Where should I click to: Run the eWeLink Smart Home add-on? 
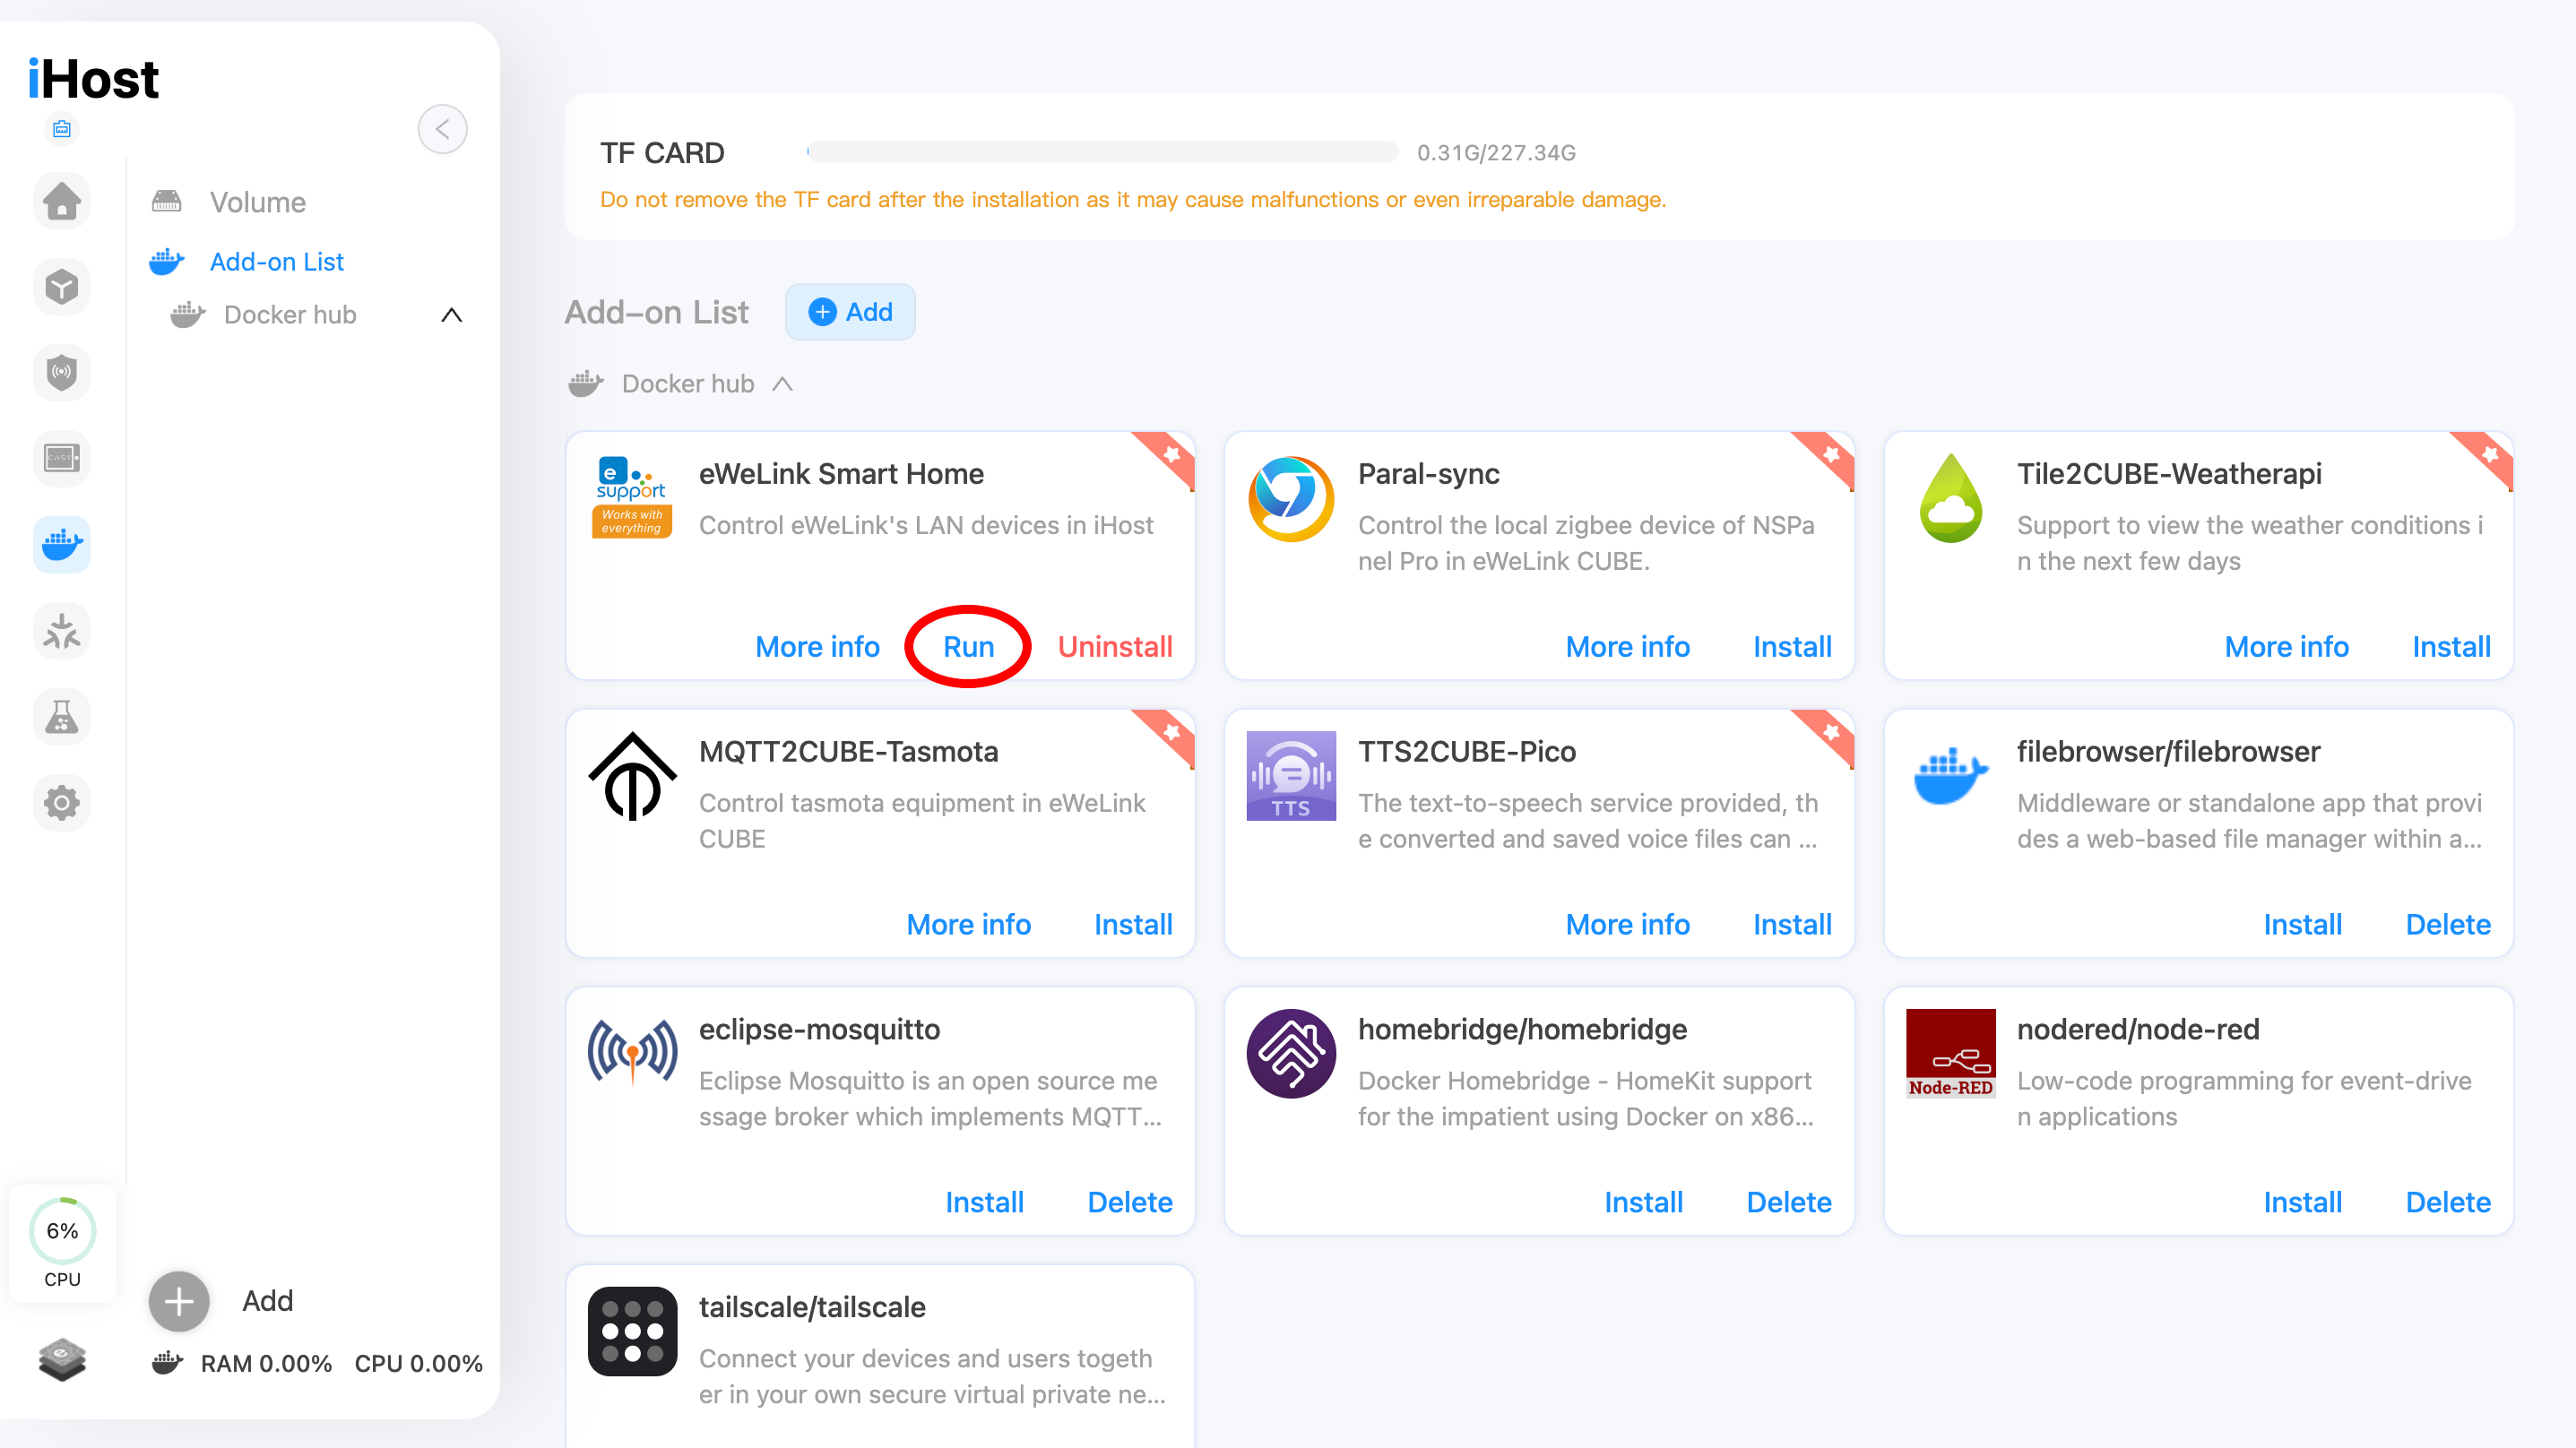[968, 647]
